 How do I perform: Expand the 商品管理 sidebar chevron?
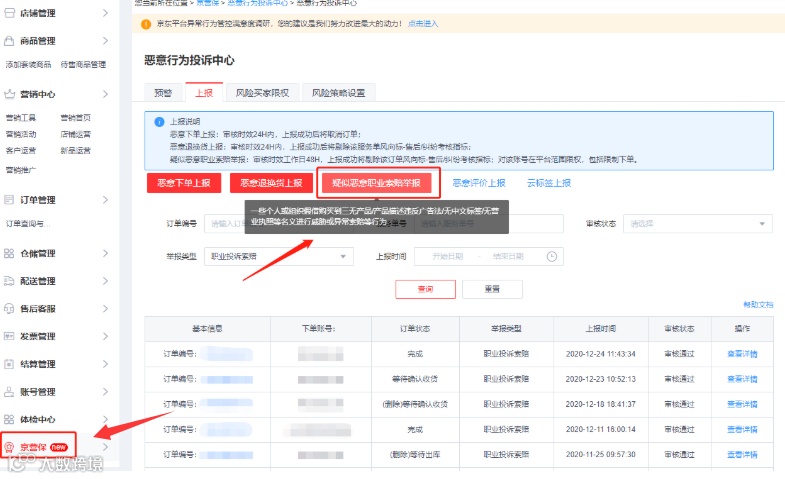[x=105, y=41]
